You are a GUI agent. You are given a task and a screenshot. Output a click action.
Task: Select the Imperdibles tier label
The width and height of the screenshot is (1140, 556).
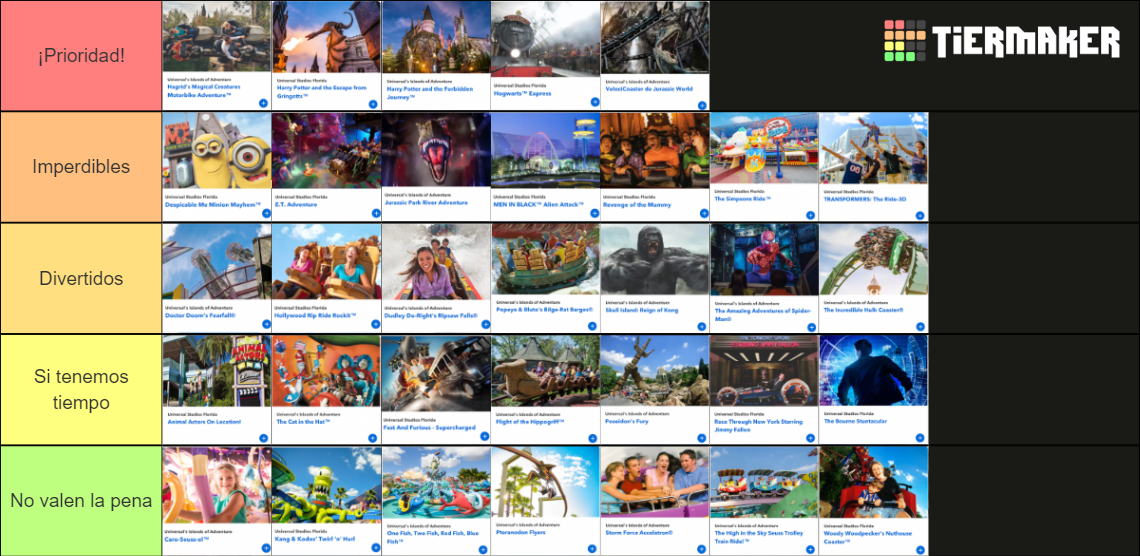pos(81,166)
